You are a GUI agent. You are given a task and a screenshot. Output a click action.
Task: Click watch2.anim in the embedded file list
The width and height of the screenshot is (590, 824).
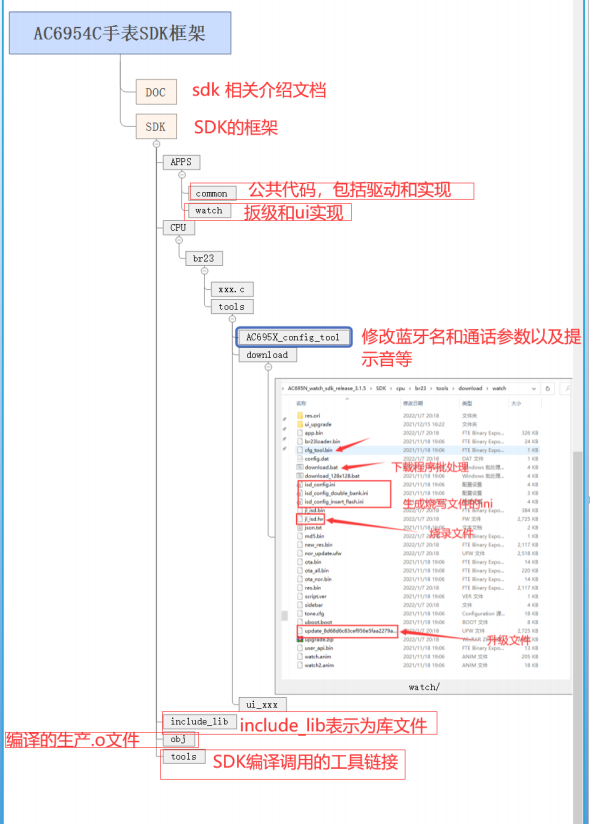click(x=319, y=665)
